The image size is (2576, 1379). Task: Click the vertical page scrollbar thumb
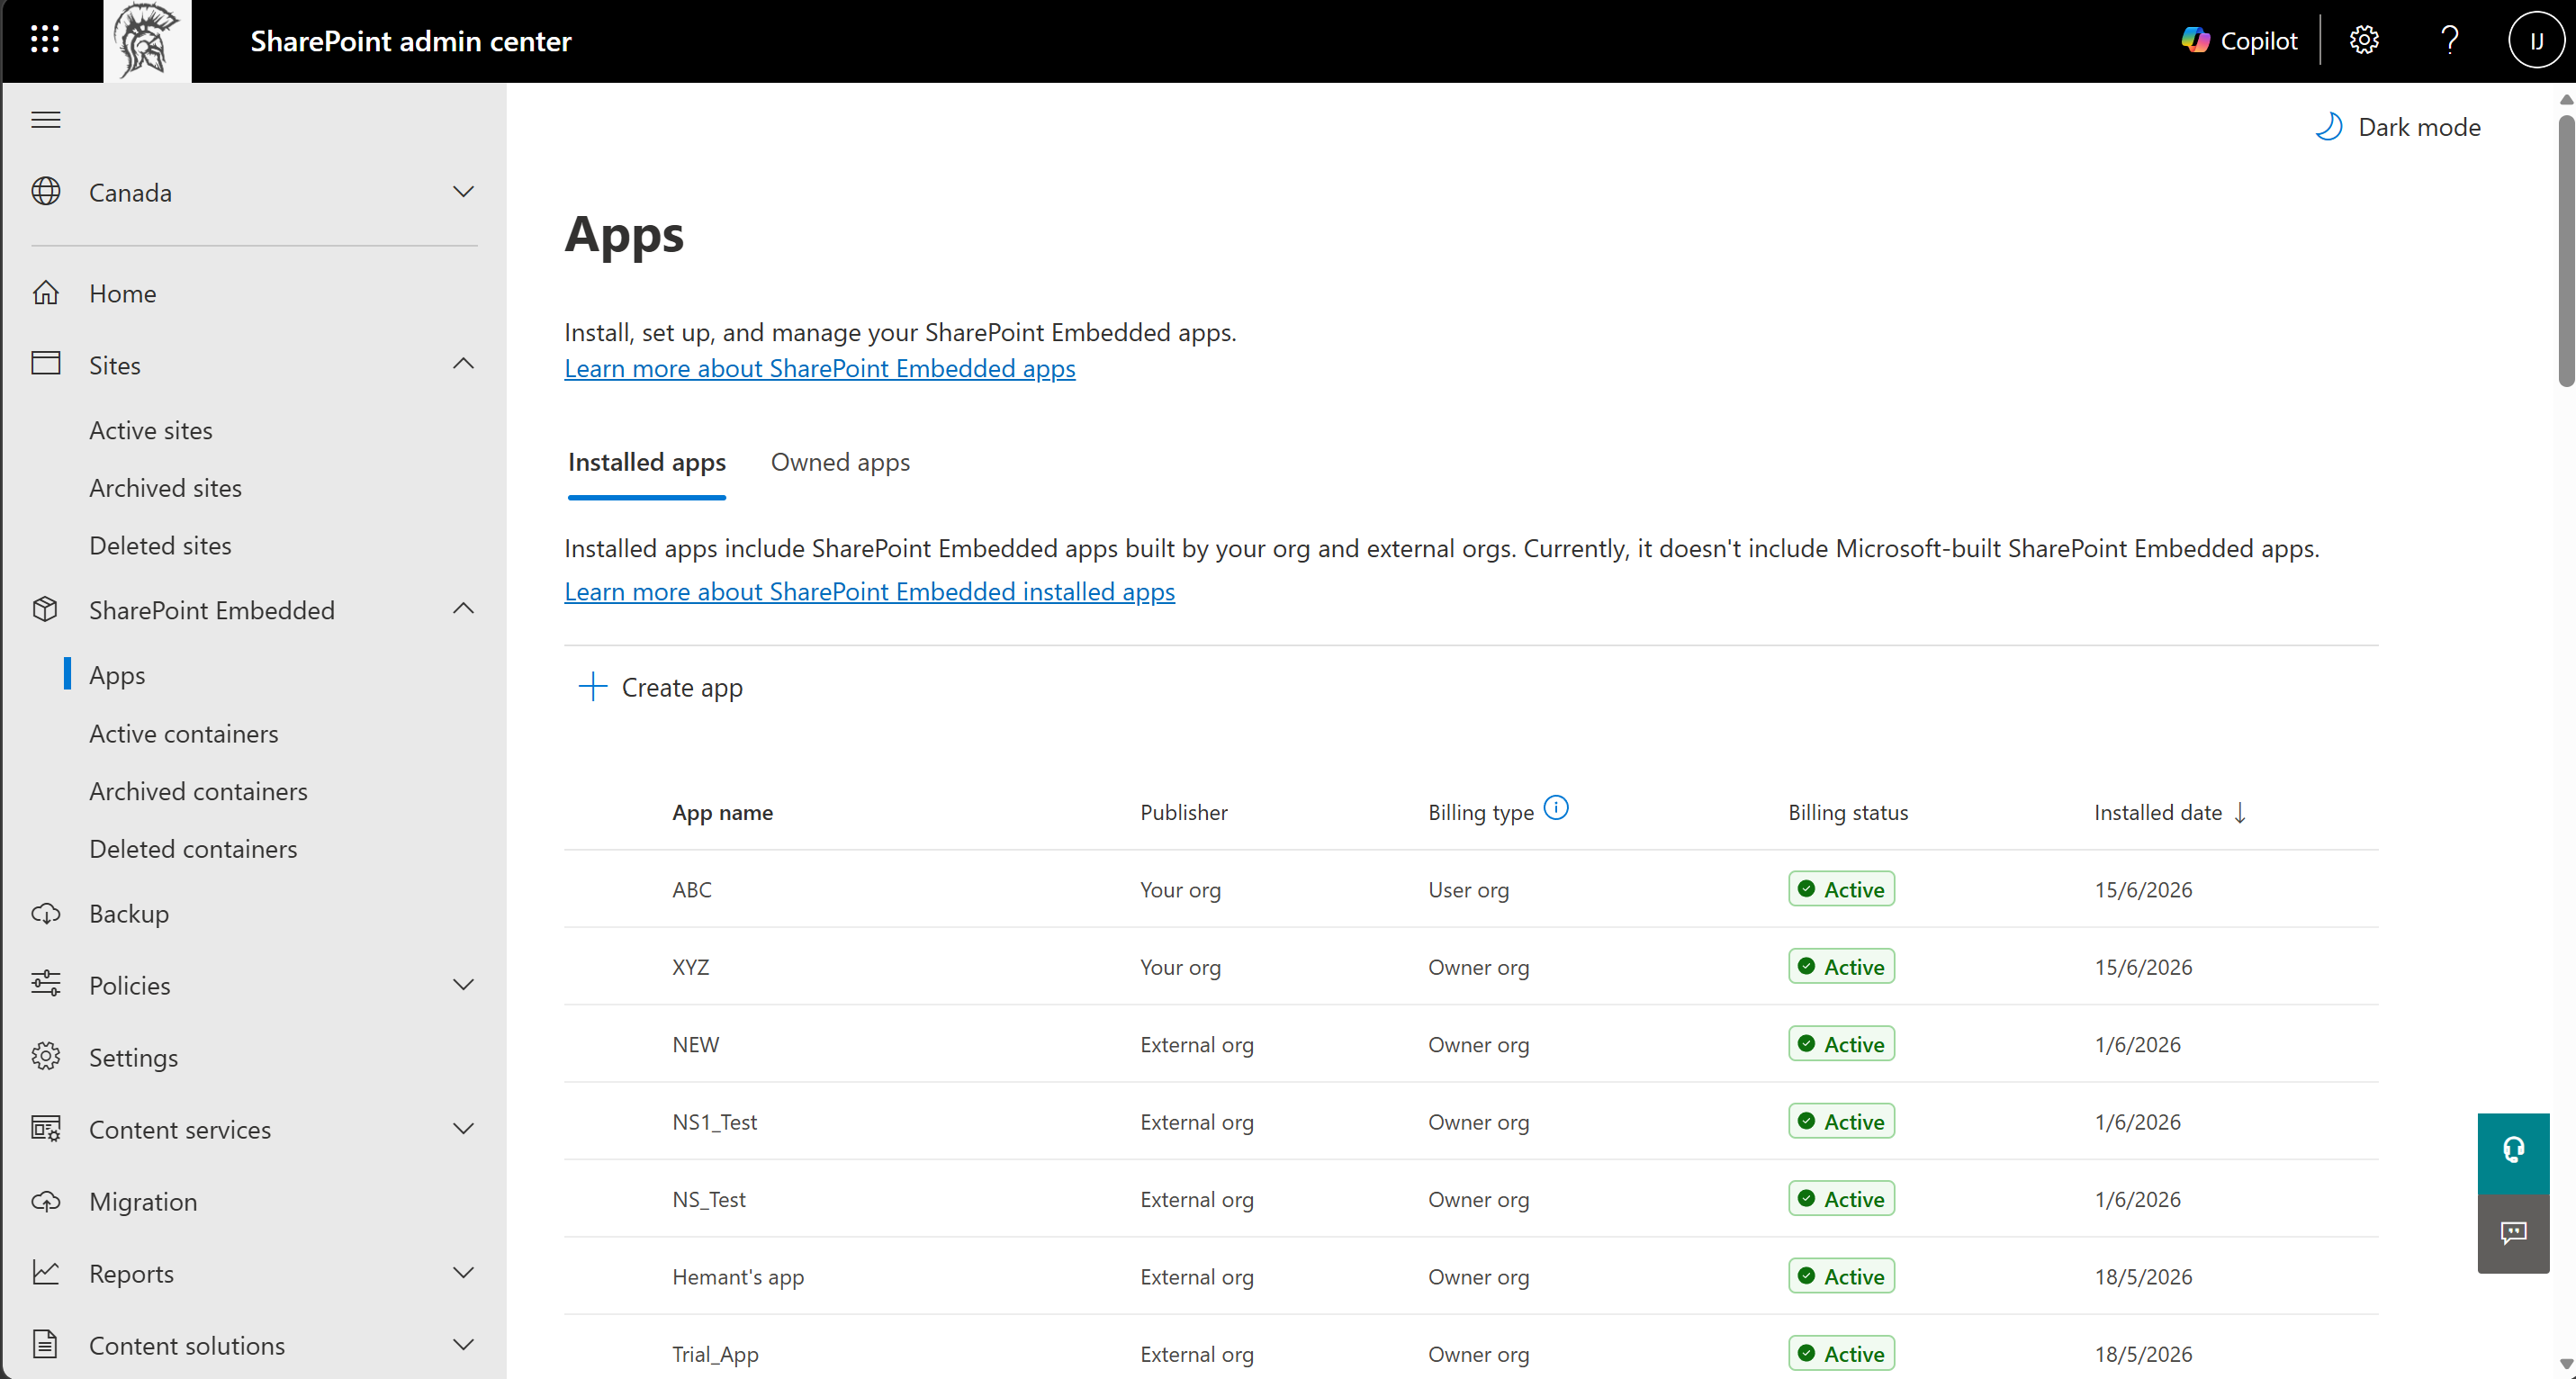tap(2566, 250)
